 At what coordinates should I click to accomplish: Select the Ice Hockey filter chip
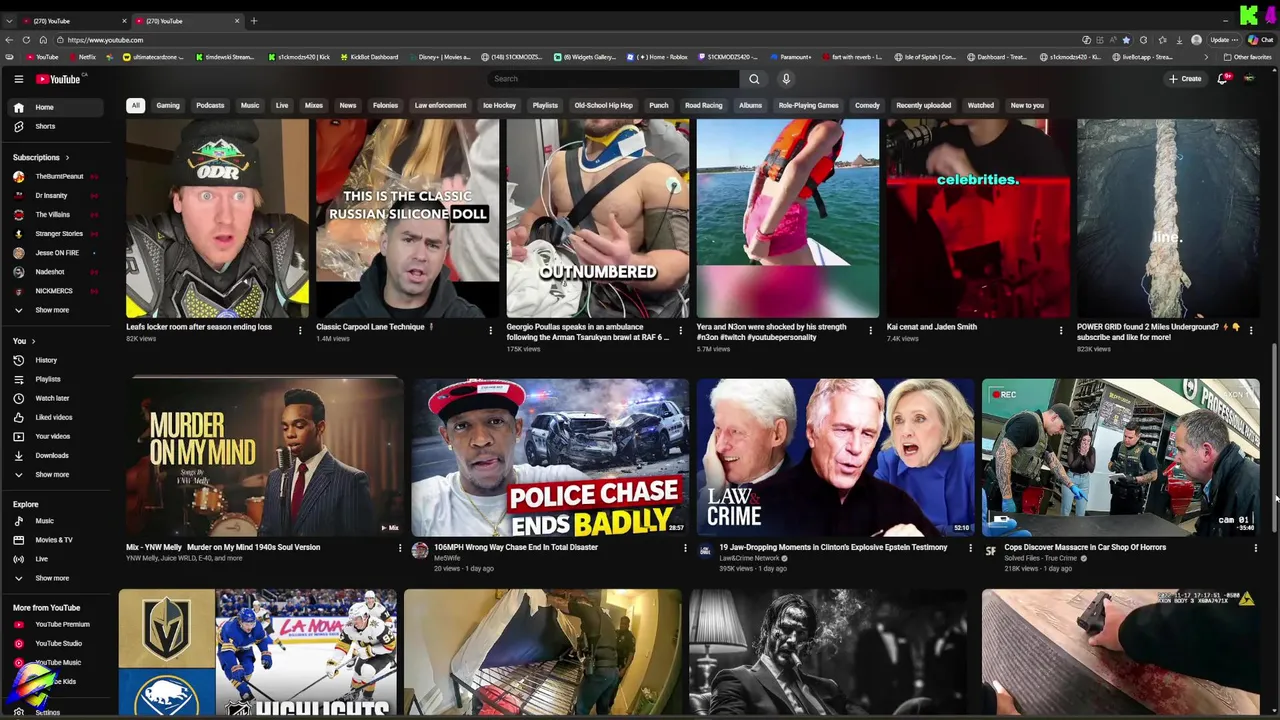point(499,105)
